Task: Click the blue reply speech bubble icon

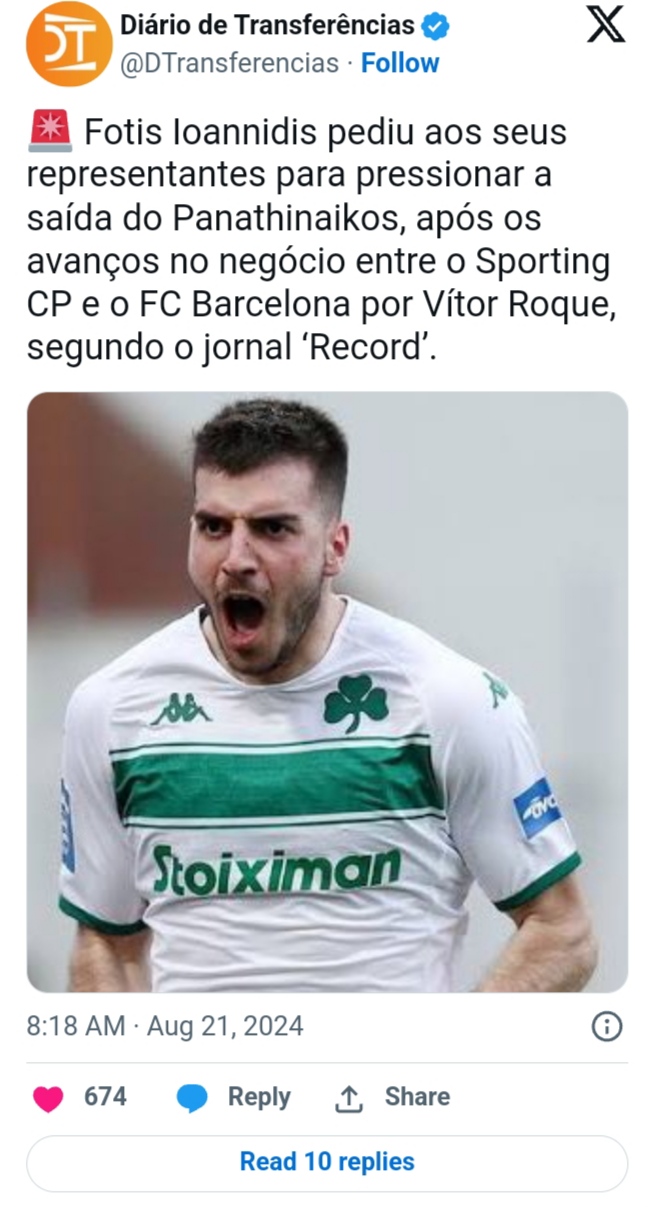Action: (192, 1098)
